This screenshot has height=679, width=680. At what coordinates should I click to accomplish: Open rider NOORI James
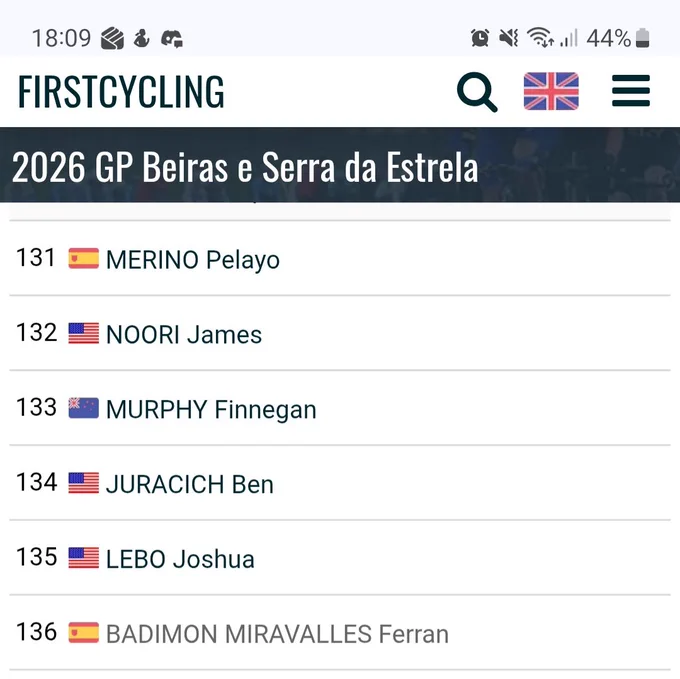pyautogui.click(x=184, y=335)
